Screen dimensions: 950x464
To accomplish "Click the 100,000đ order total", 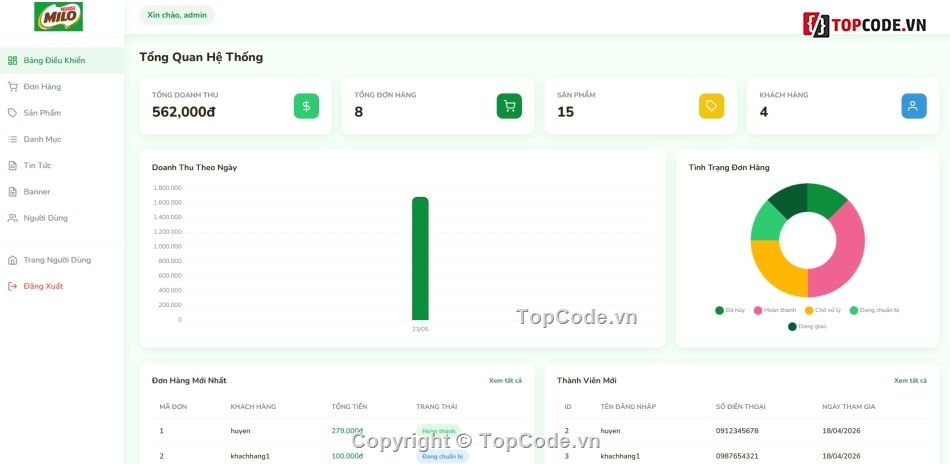I will pos(347,456).
